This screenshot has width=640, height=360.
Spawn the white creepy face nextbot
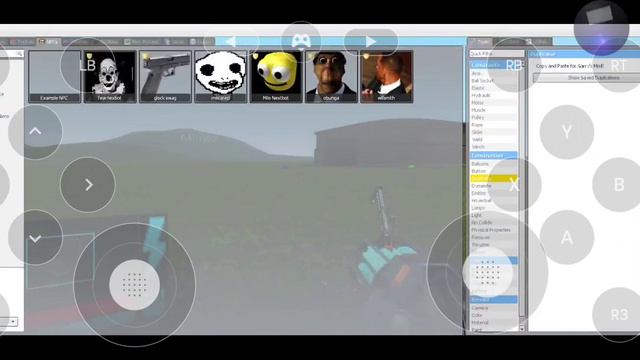click(221, 77)
